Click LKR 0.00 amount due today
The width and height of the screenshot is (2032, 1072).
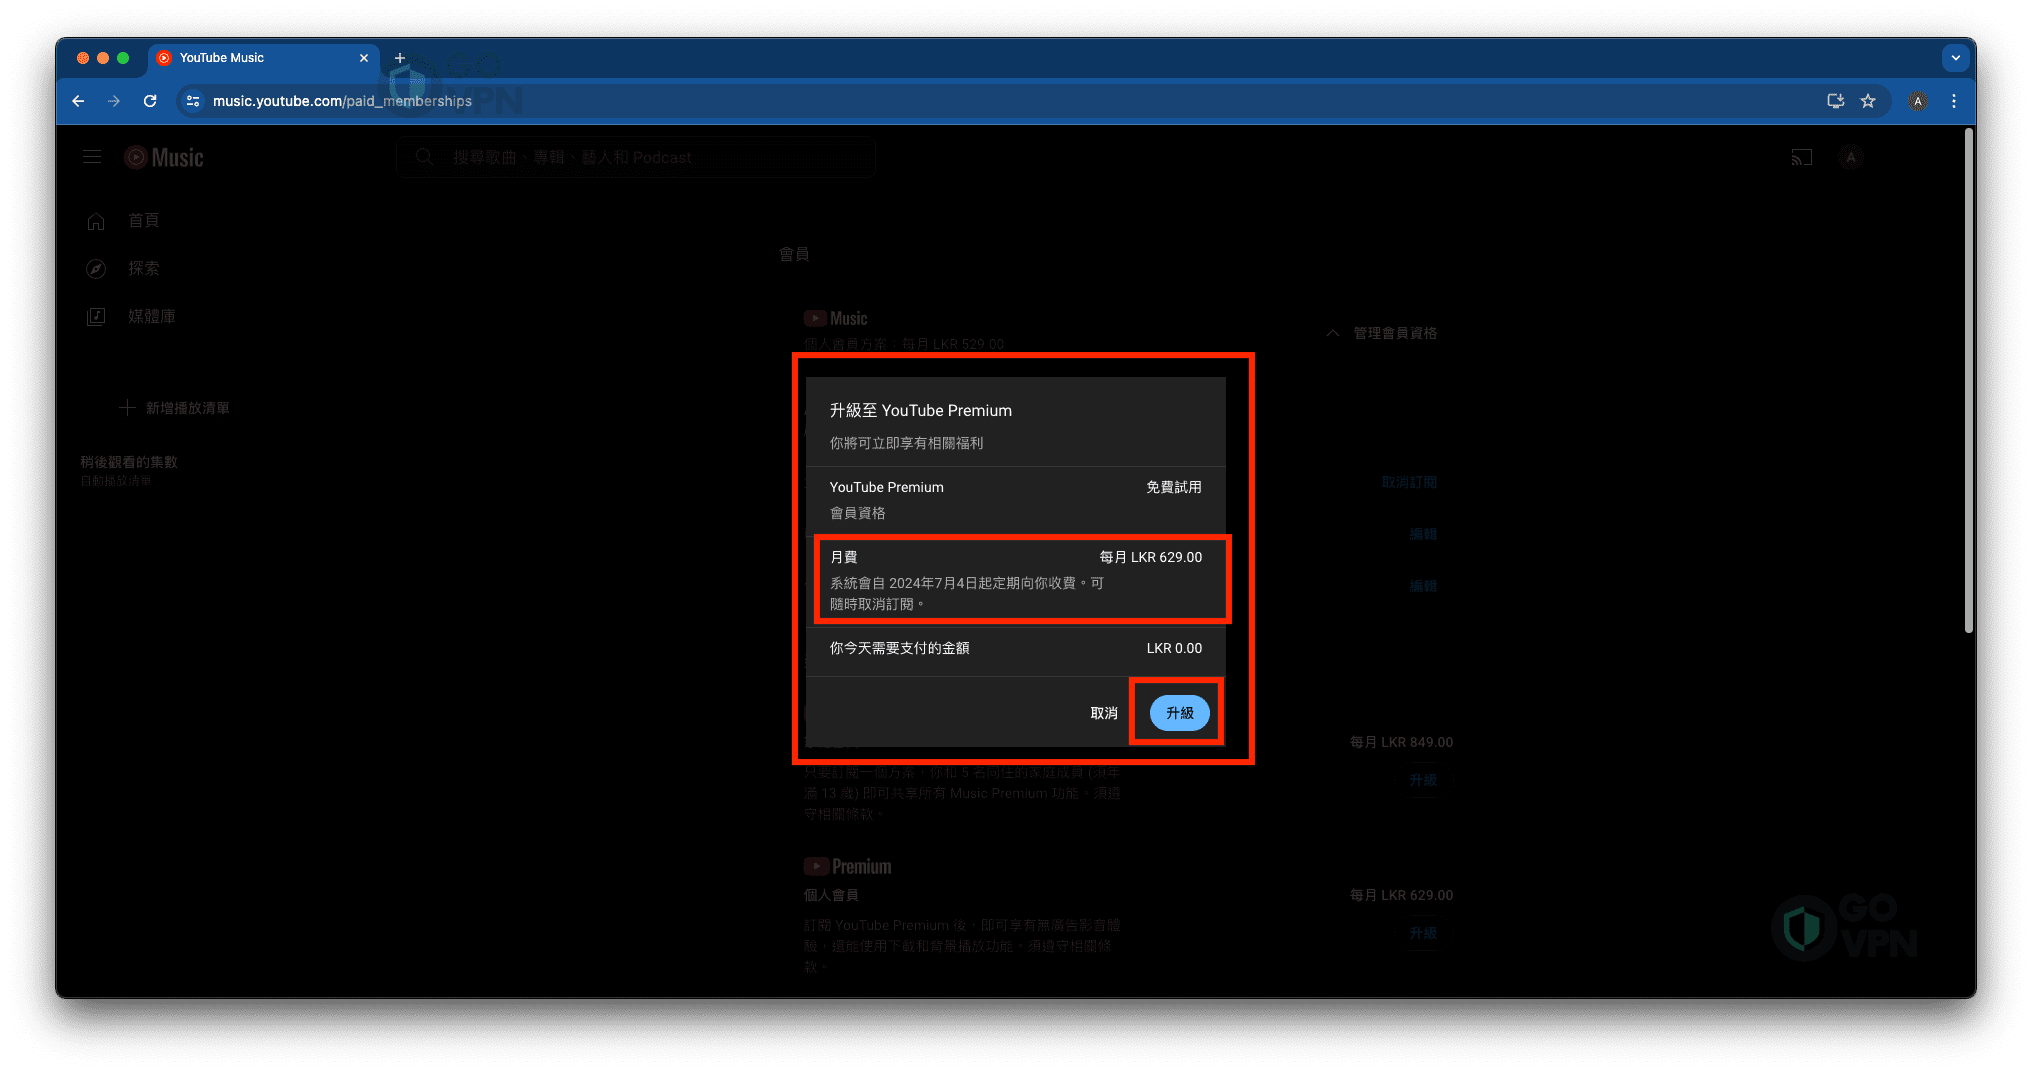(1174, 648)
